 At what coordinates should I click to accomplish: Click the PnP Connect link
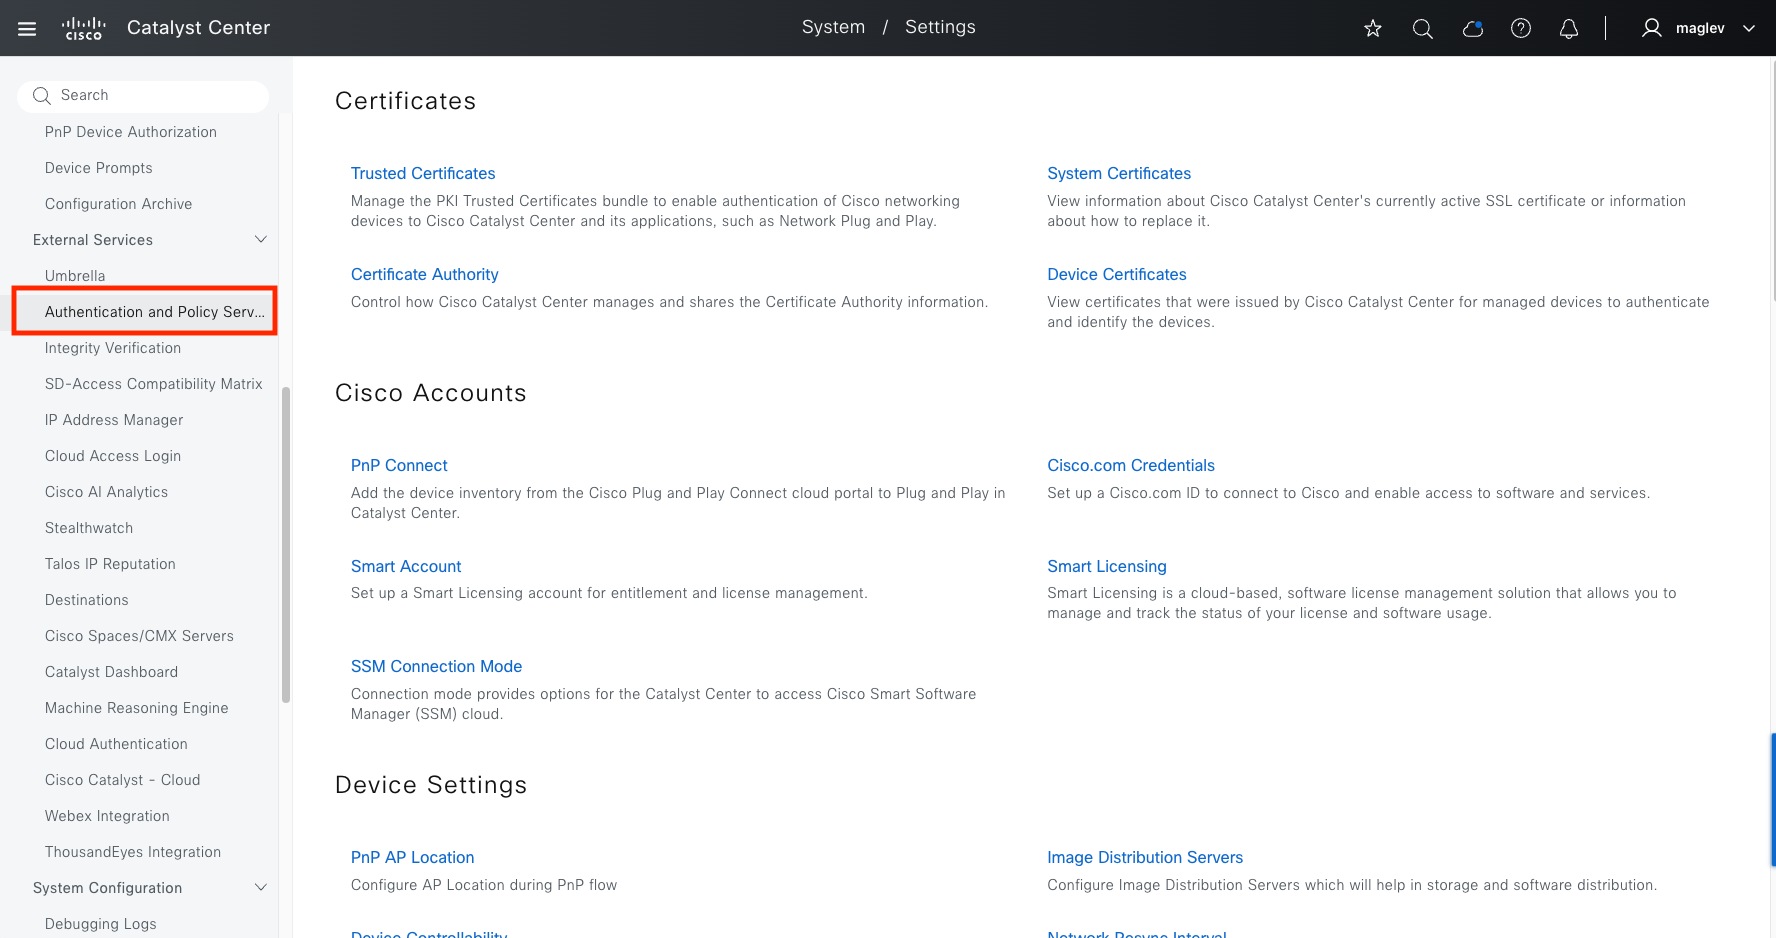click(399, 466)
